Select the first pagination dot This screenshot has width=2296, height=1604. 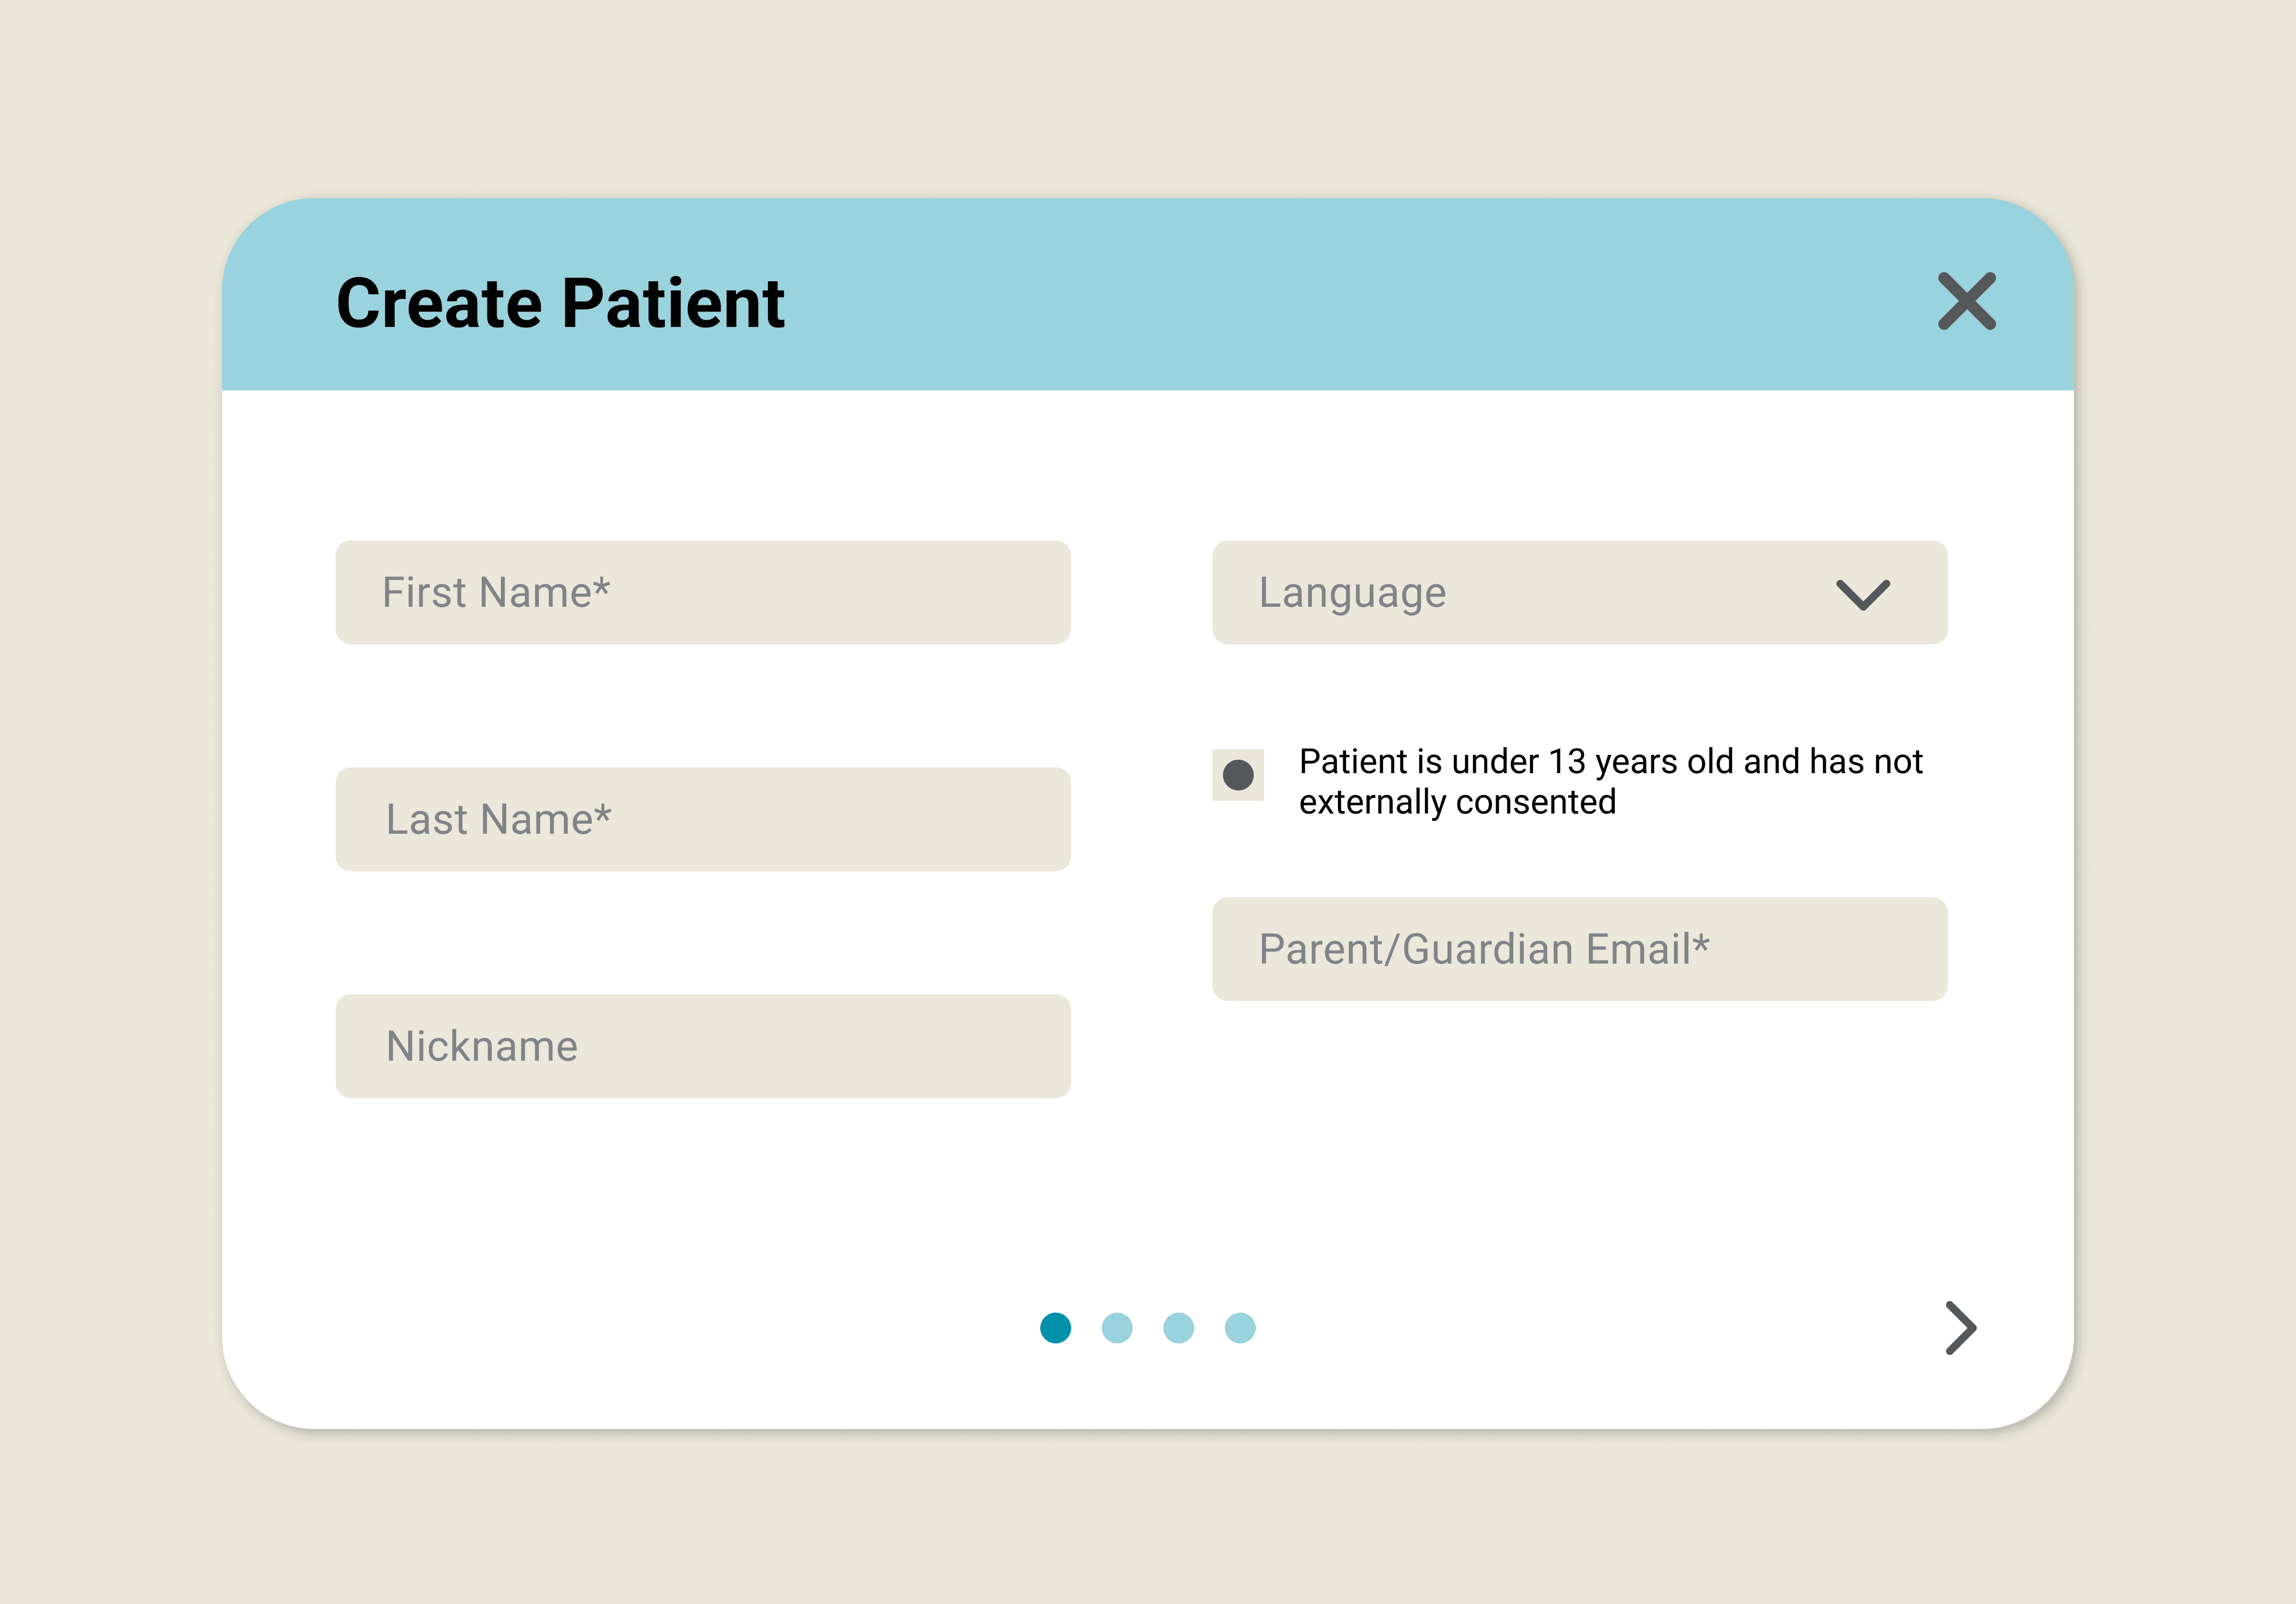coord(1055,1328)
